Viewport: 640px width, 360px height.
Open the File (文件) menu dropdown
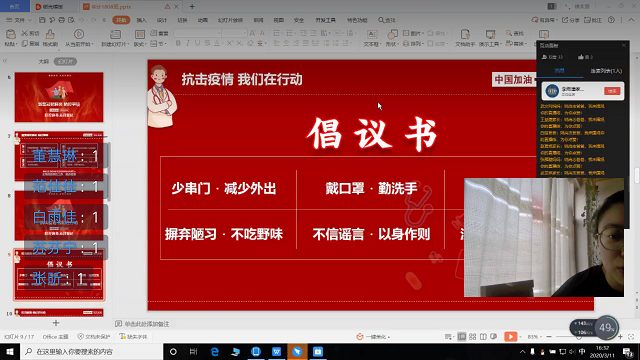[x=19, y=20]
